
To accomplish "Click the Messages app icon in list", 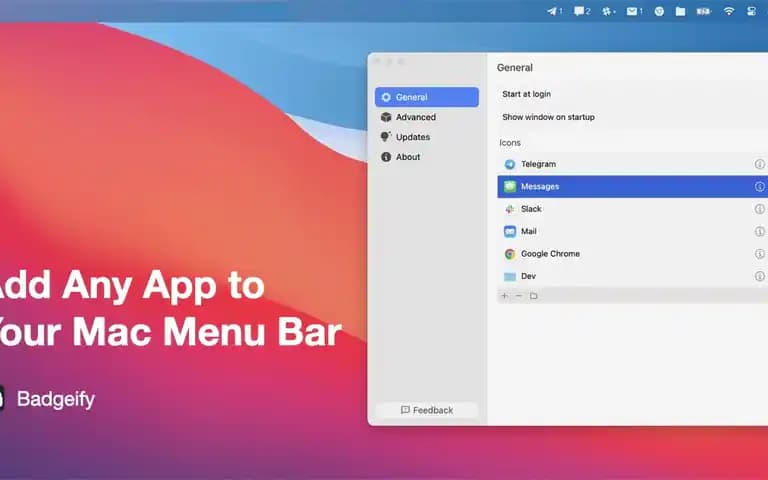I will [510, 187].
